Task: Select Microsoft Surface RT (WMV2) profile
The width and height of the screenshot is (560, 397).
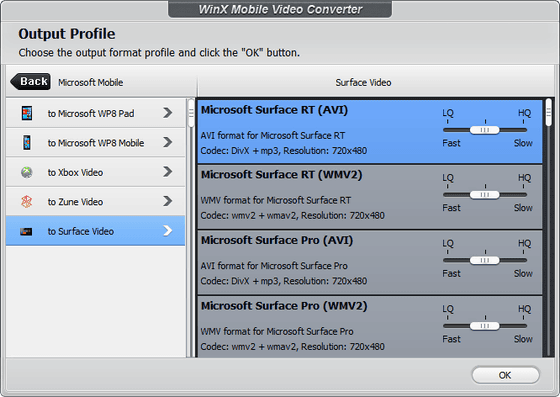Action: click(x=370, y=197)
